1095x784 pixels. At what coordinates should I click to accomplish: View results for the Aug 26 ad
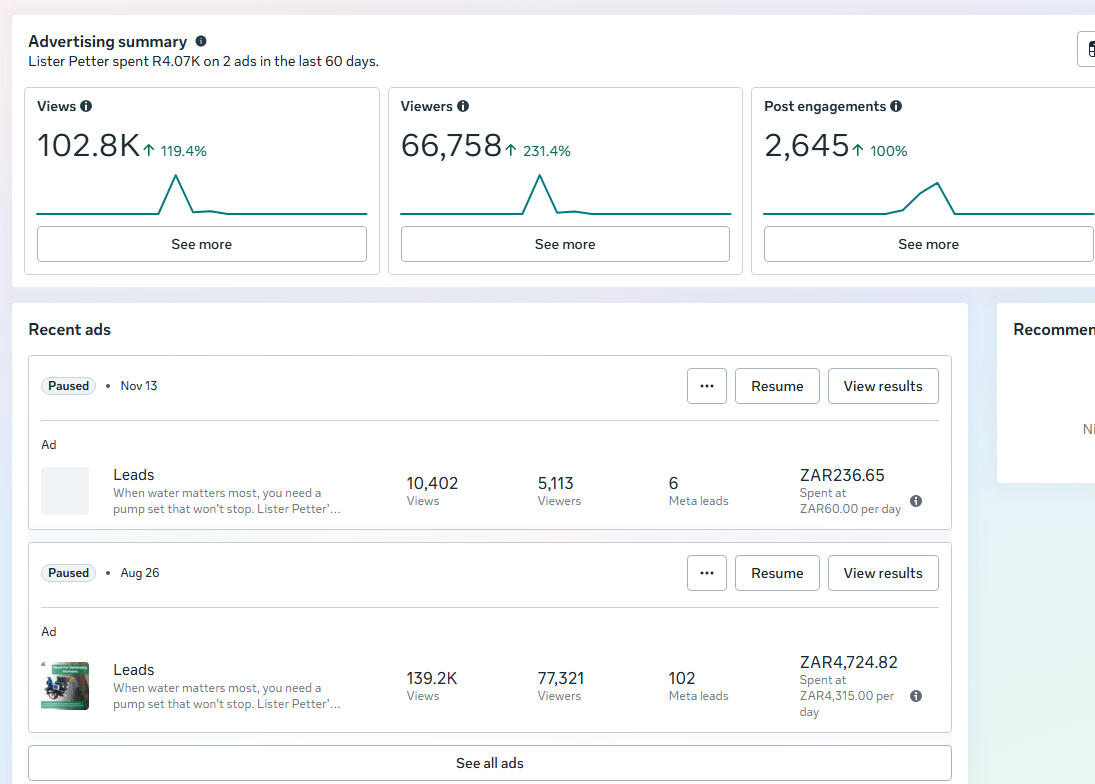coord(883,573)
